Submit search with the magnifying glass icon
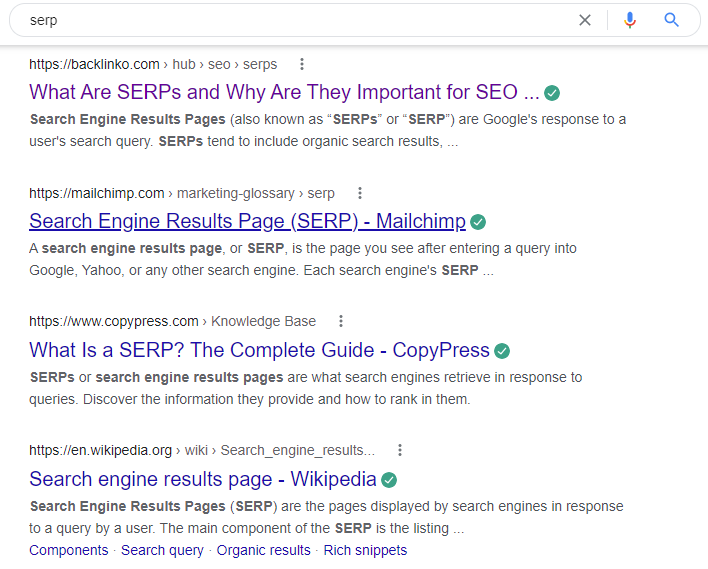Viewport: 708px width, 569px height. click(671, 20)
